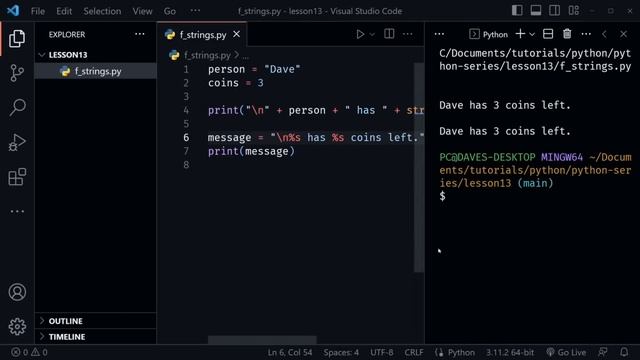The height and width of the screenshot is (360, 640).
Task: Open editor More Actions ellipsis
Action: [x=407, y=34]
